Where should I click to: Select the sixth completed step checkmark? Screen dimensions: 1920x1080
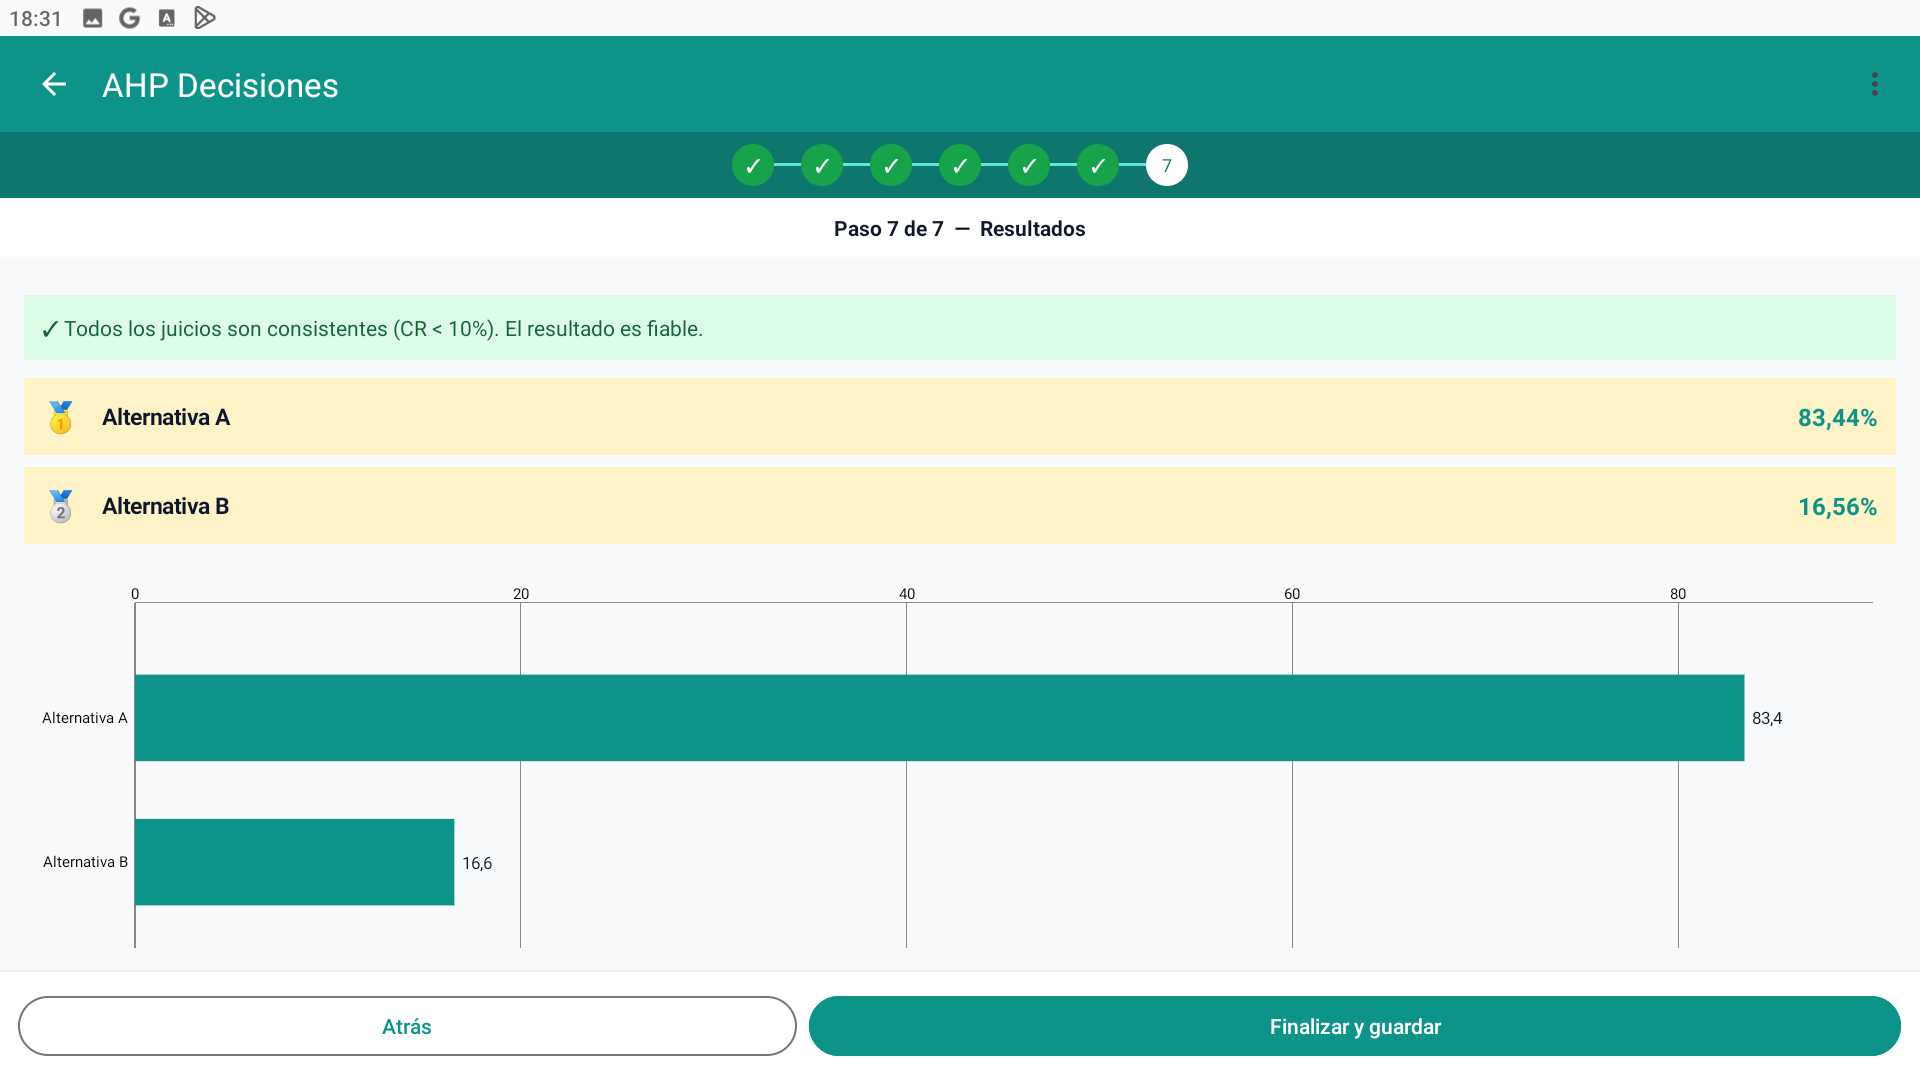click(x=1098, y=166)
